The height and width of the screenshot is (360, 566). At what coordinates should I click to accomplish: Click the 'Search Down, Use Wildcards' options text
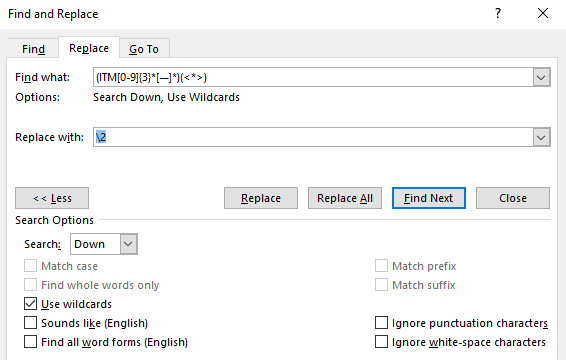tap(166, 97)
